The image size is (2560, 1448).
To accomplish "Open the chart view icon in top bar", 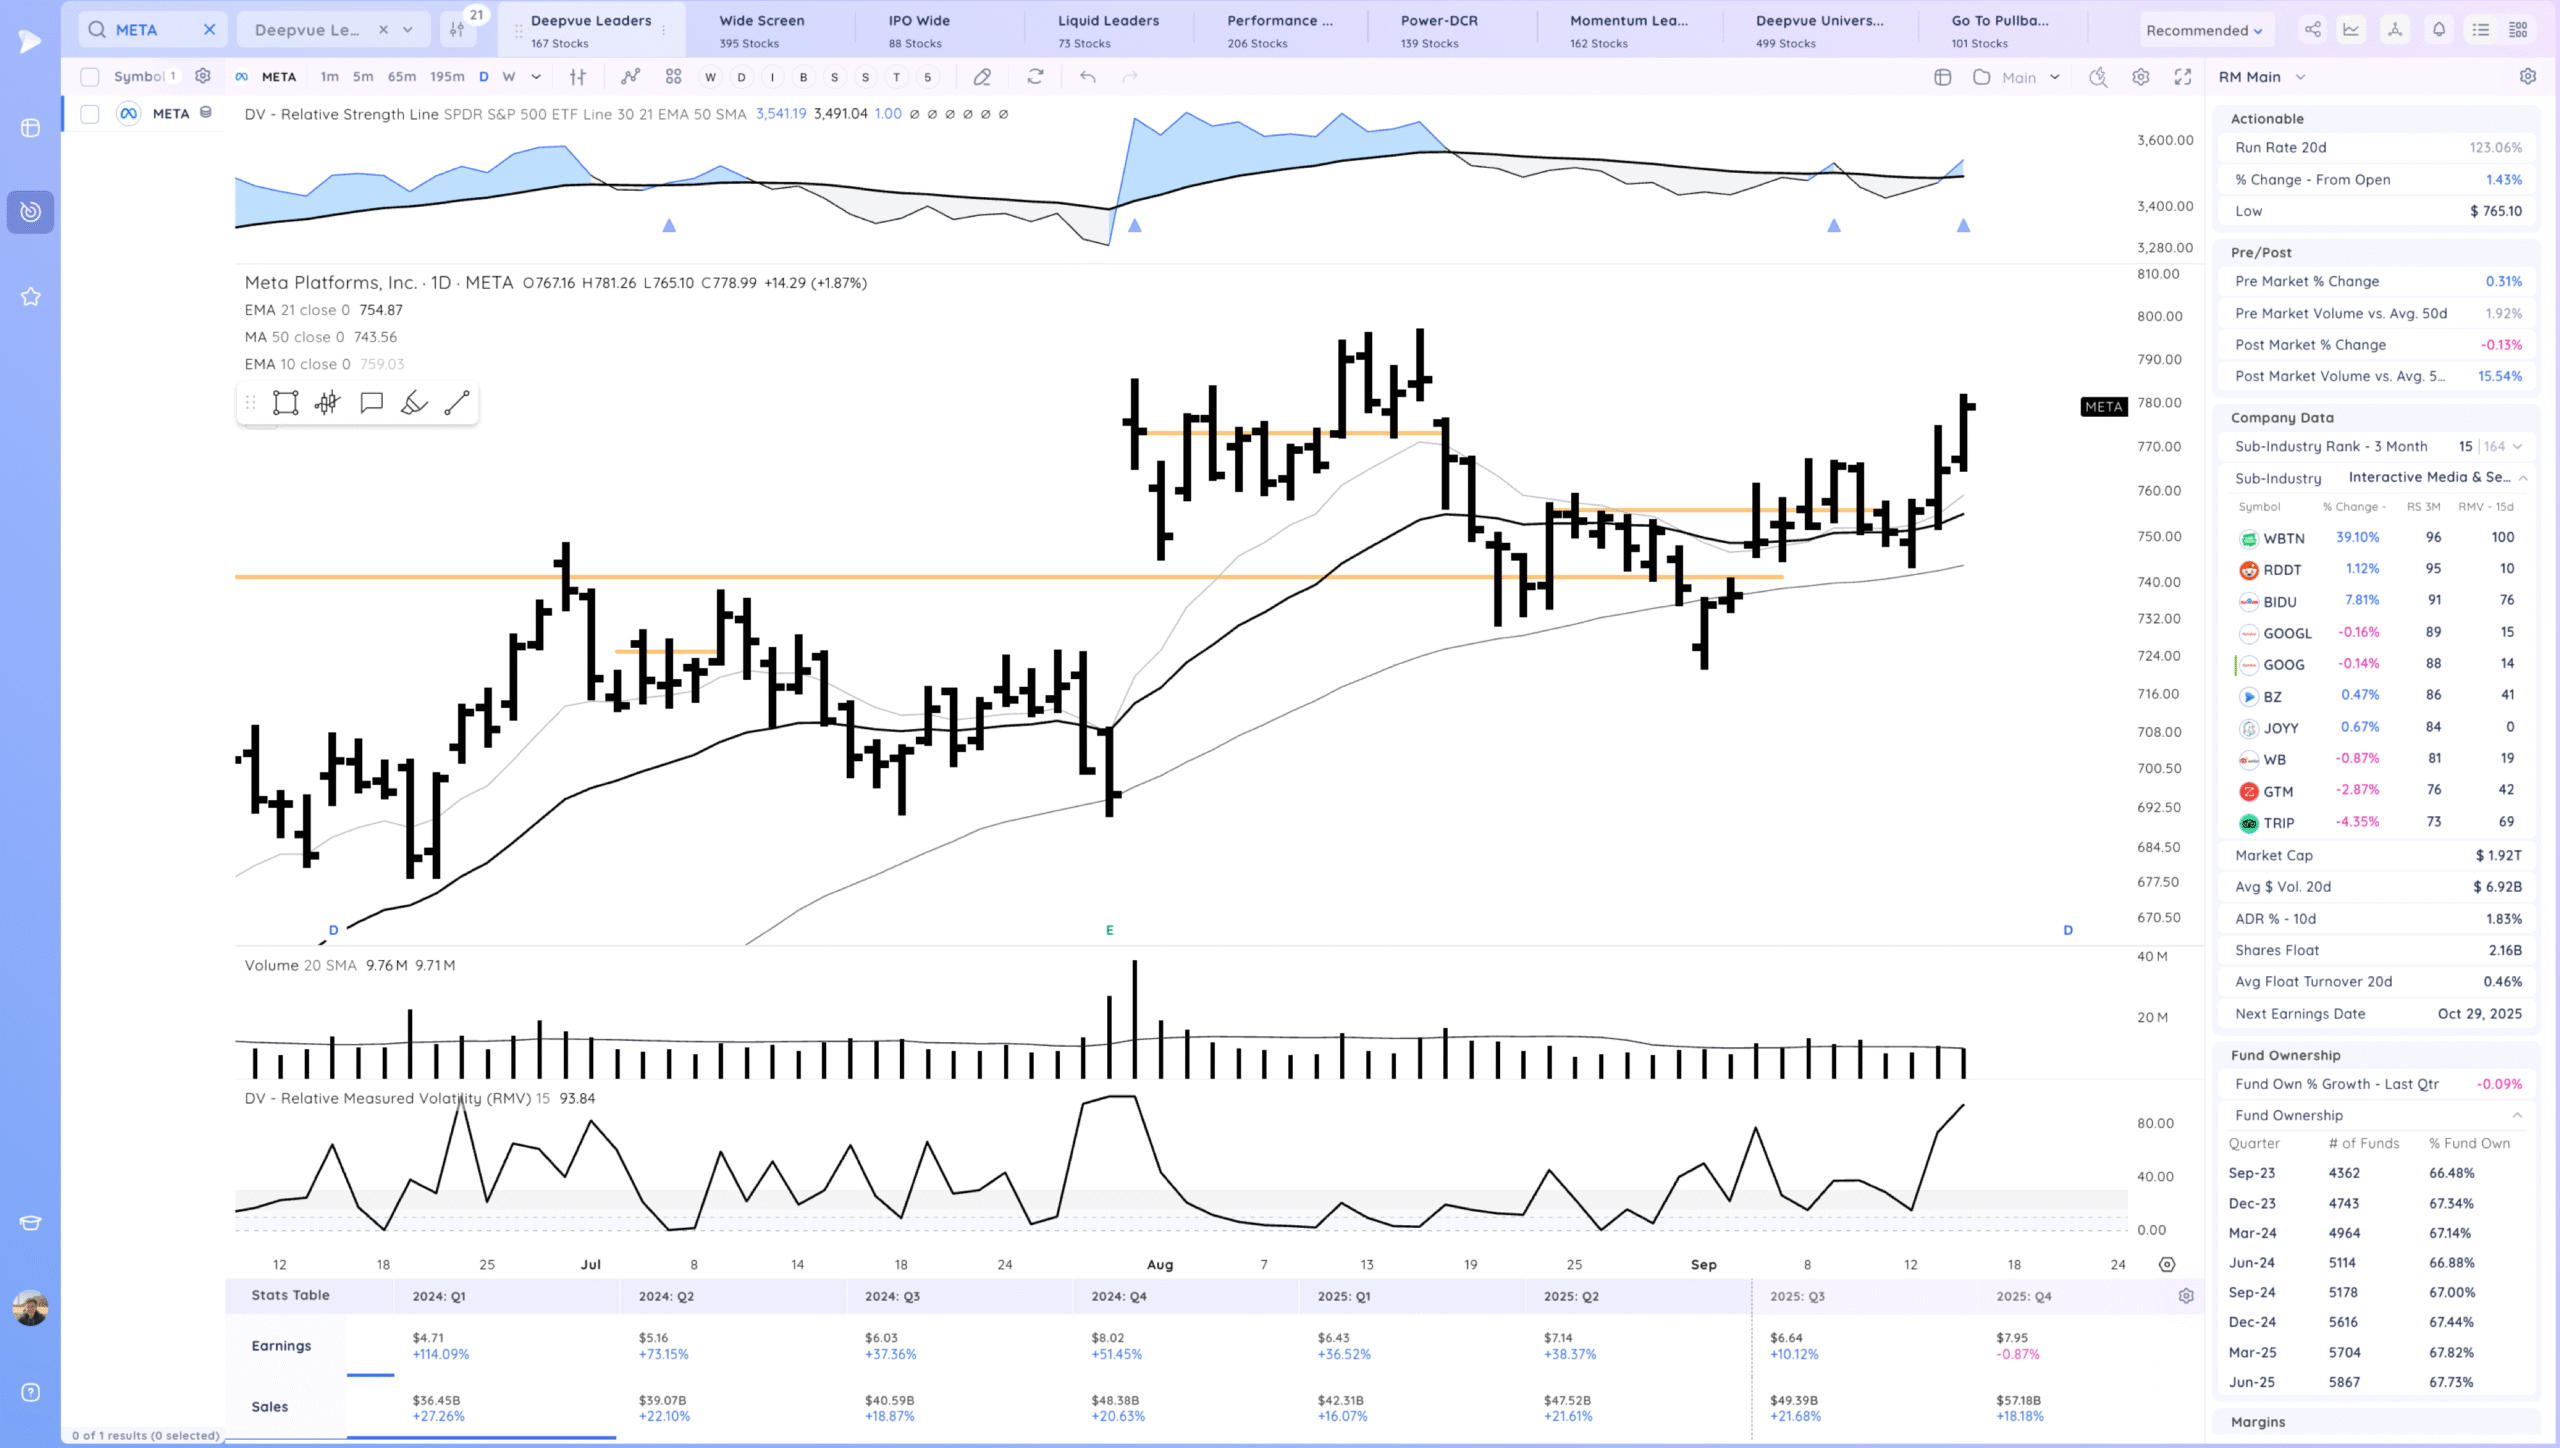I will [x=2351, y=30].
